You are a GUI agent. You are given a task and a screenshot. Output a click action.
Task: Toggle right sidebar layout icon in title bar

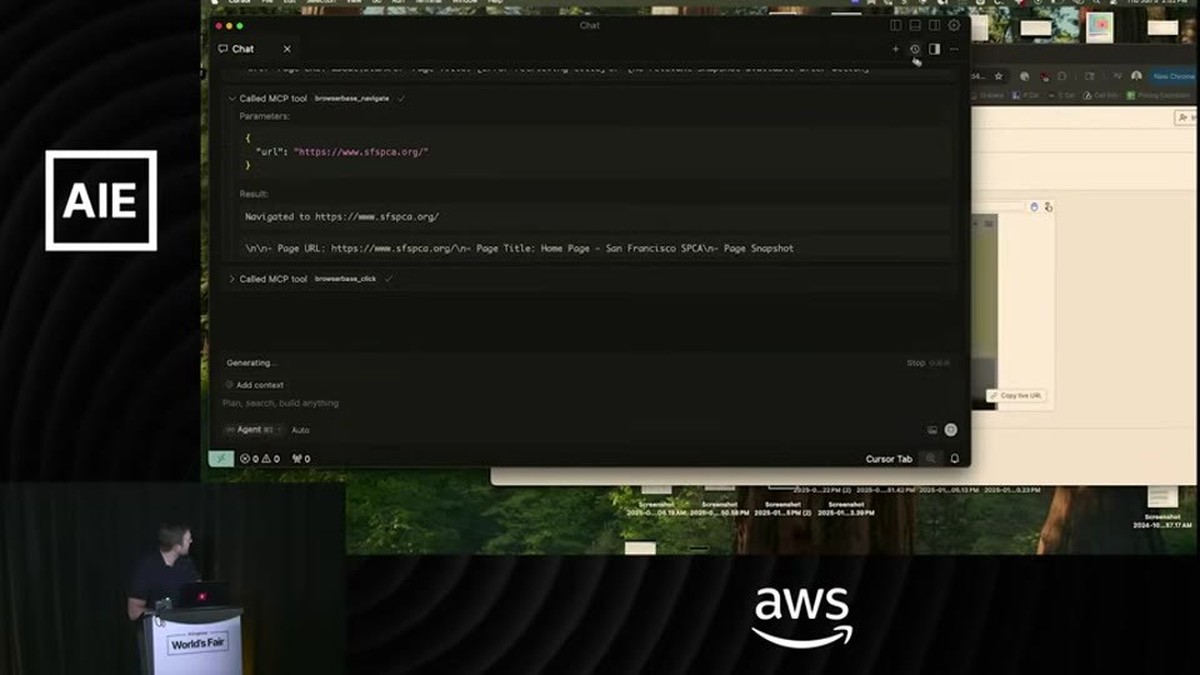pos(934,25)
